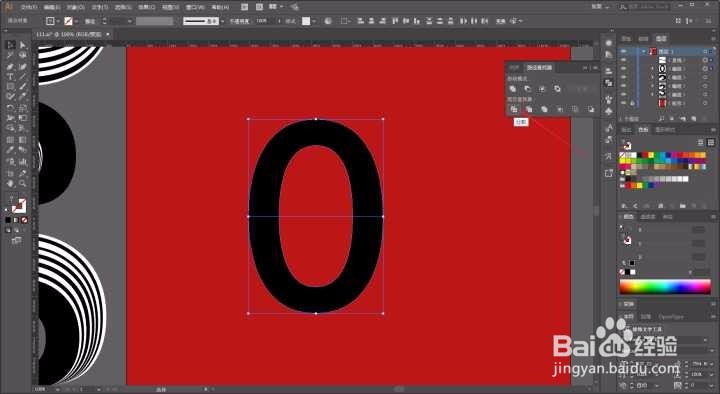The width and height of the screenshot is (720, 394).
Task: Select the Paintbrush tool
Action: click(x=22, y=87)
